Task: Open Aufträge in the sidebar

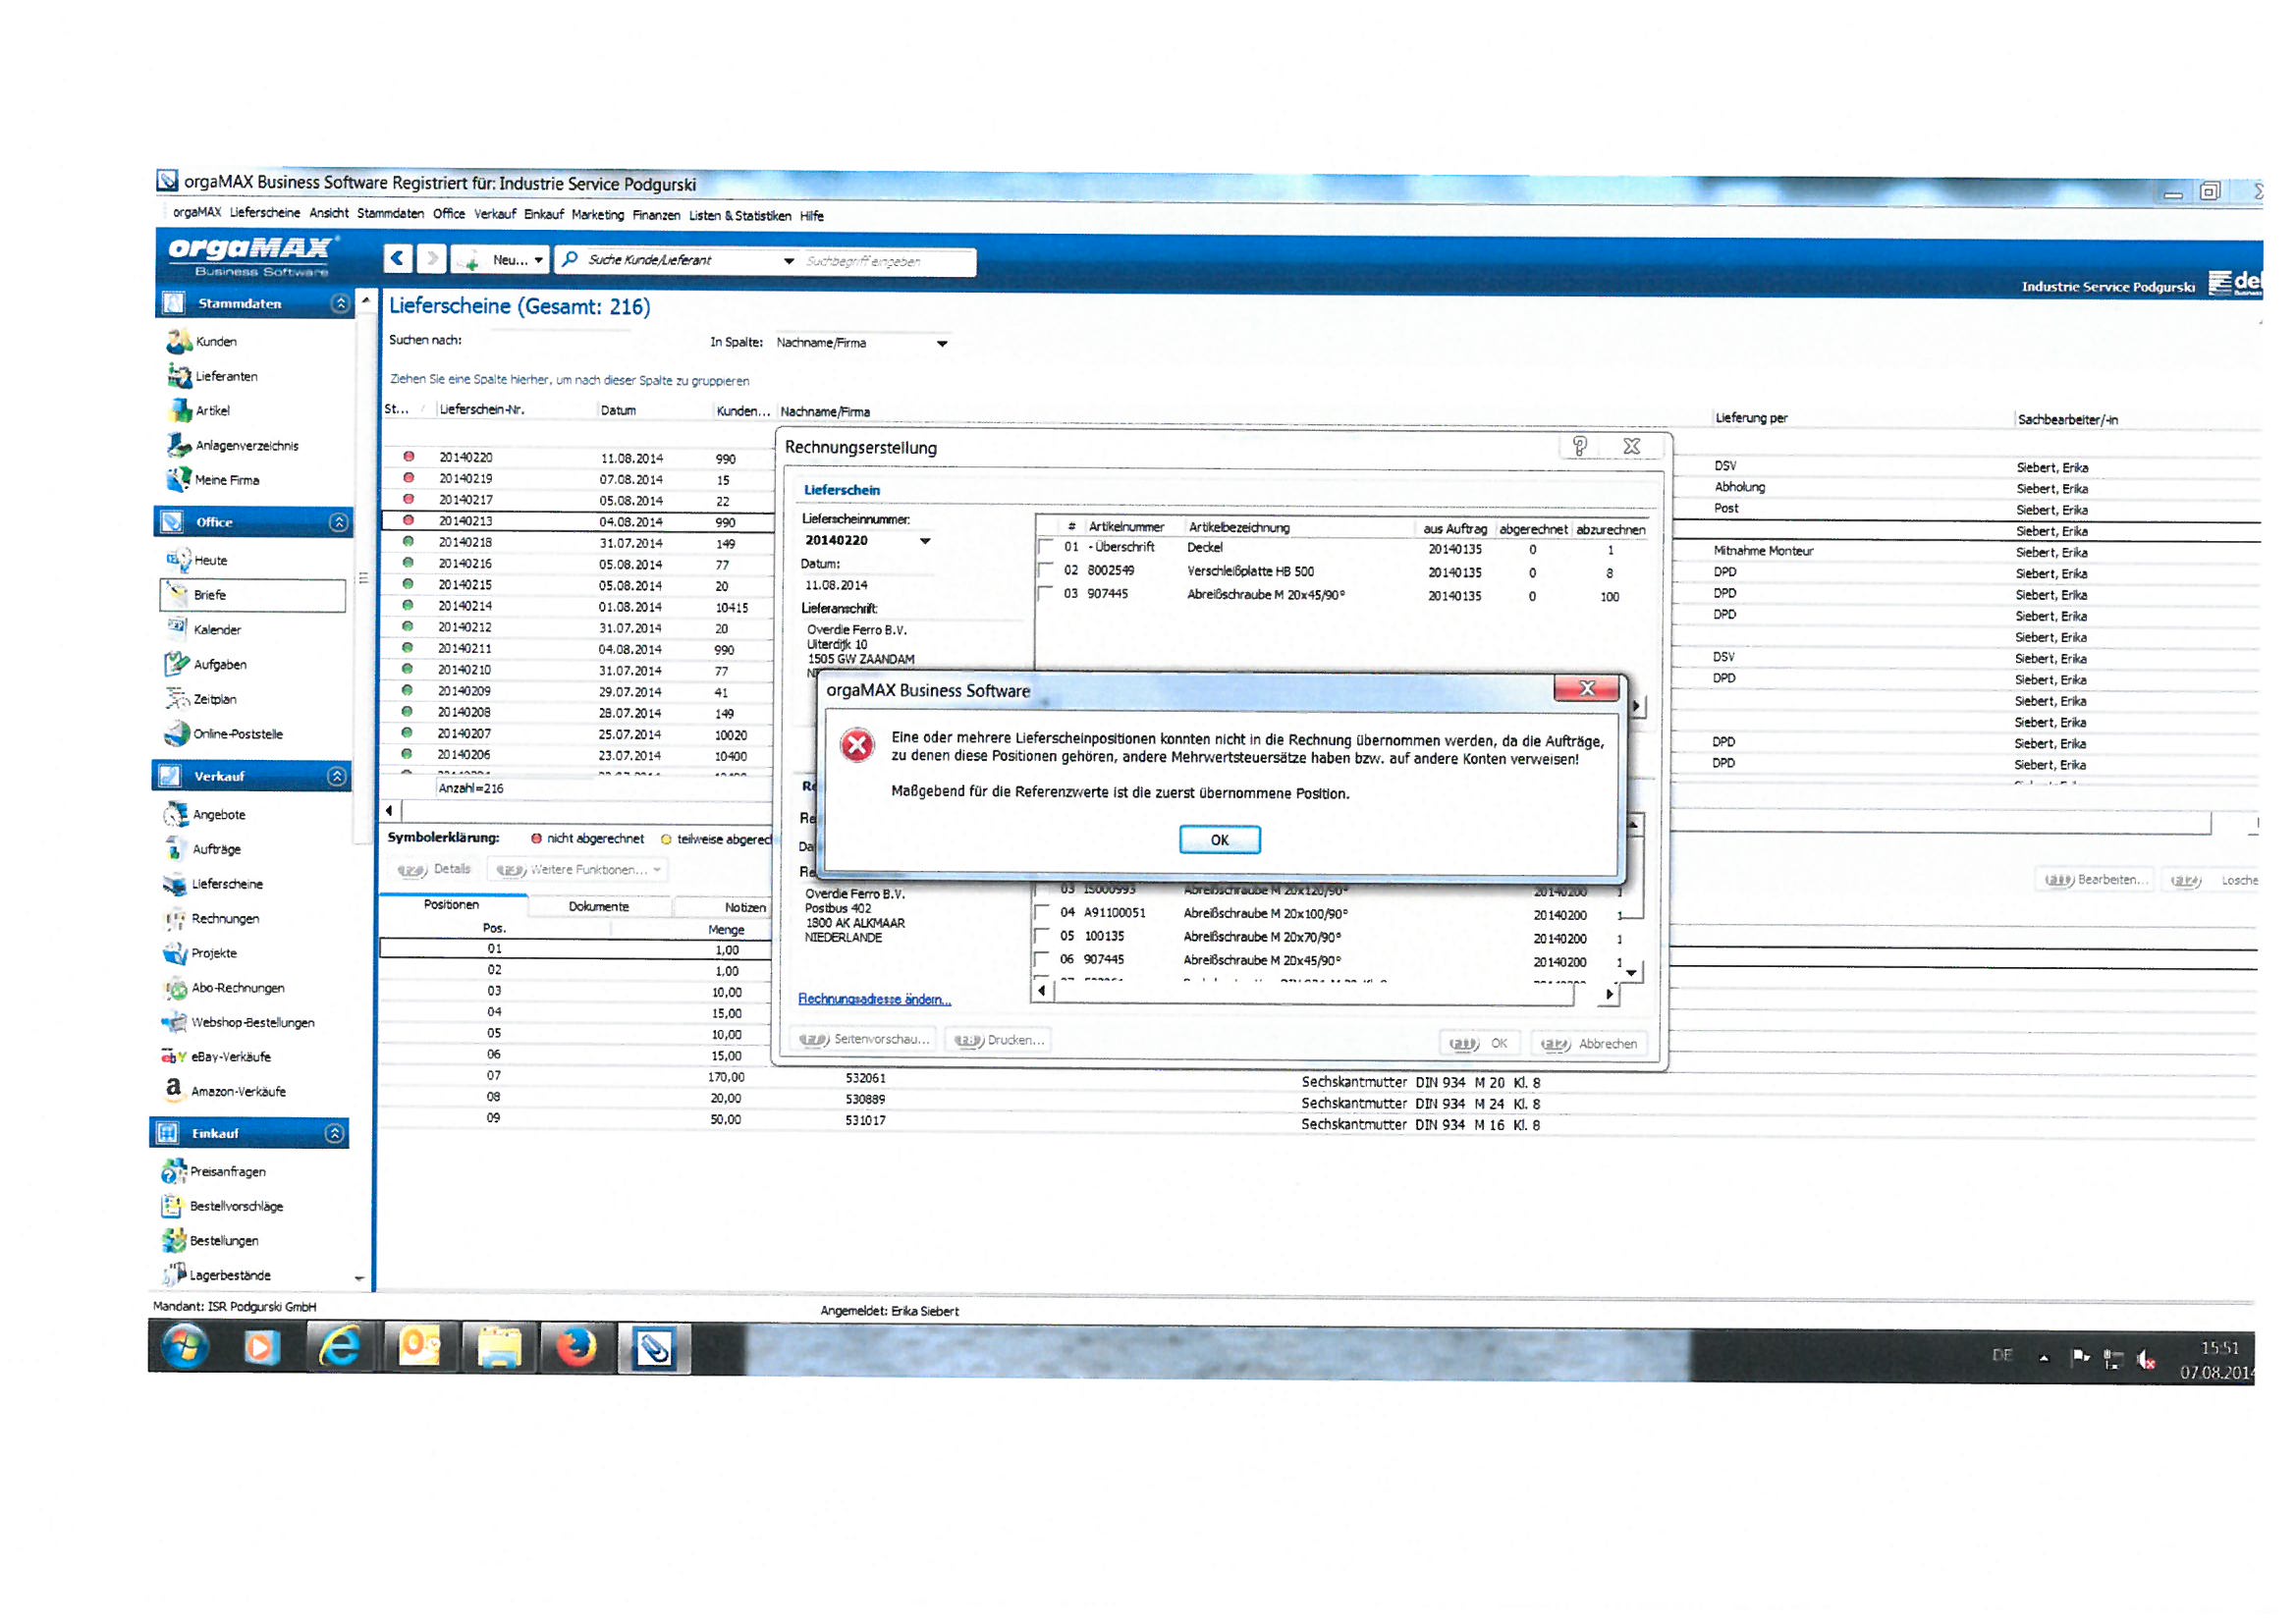Action: [x=202, y=850]
